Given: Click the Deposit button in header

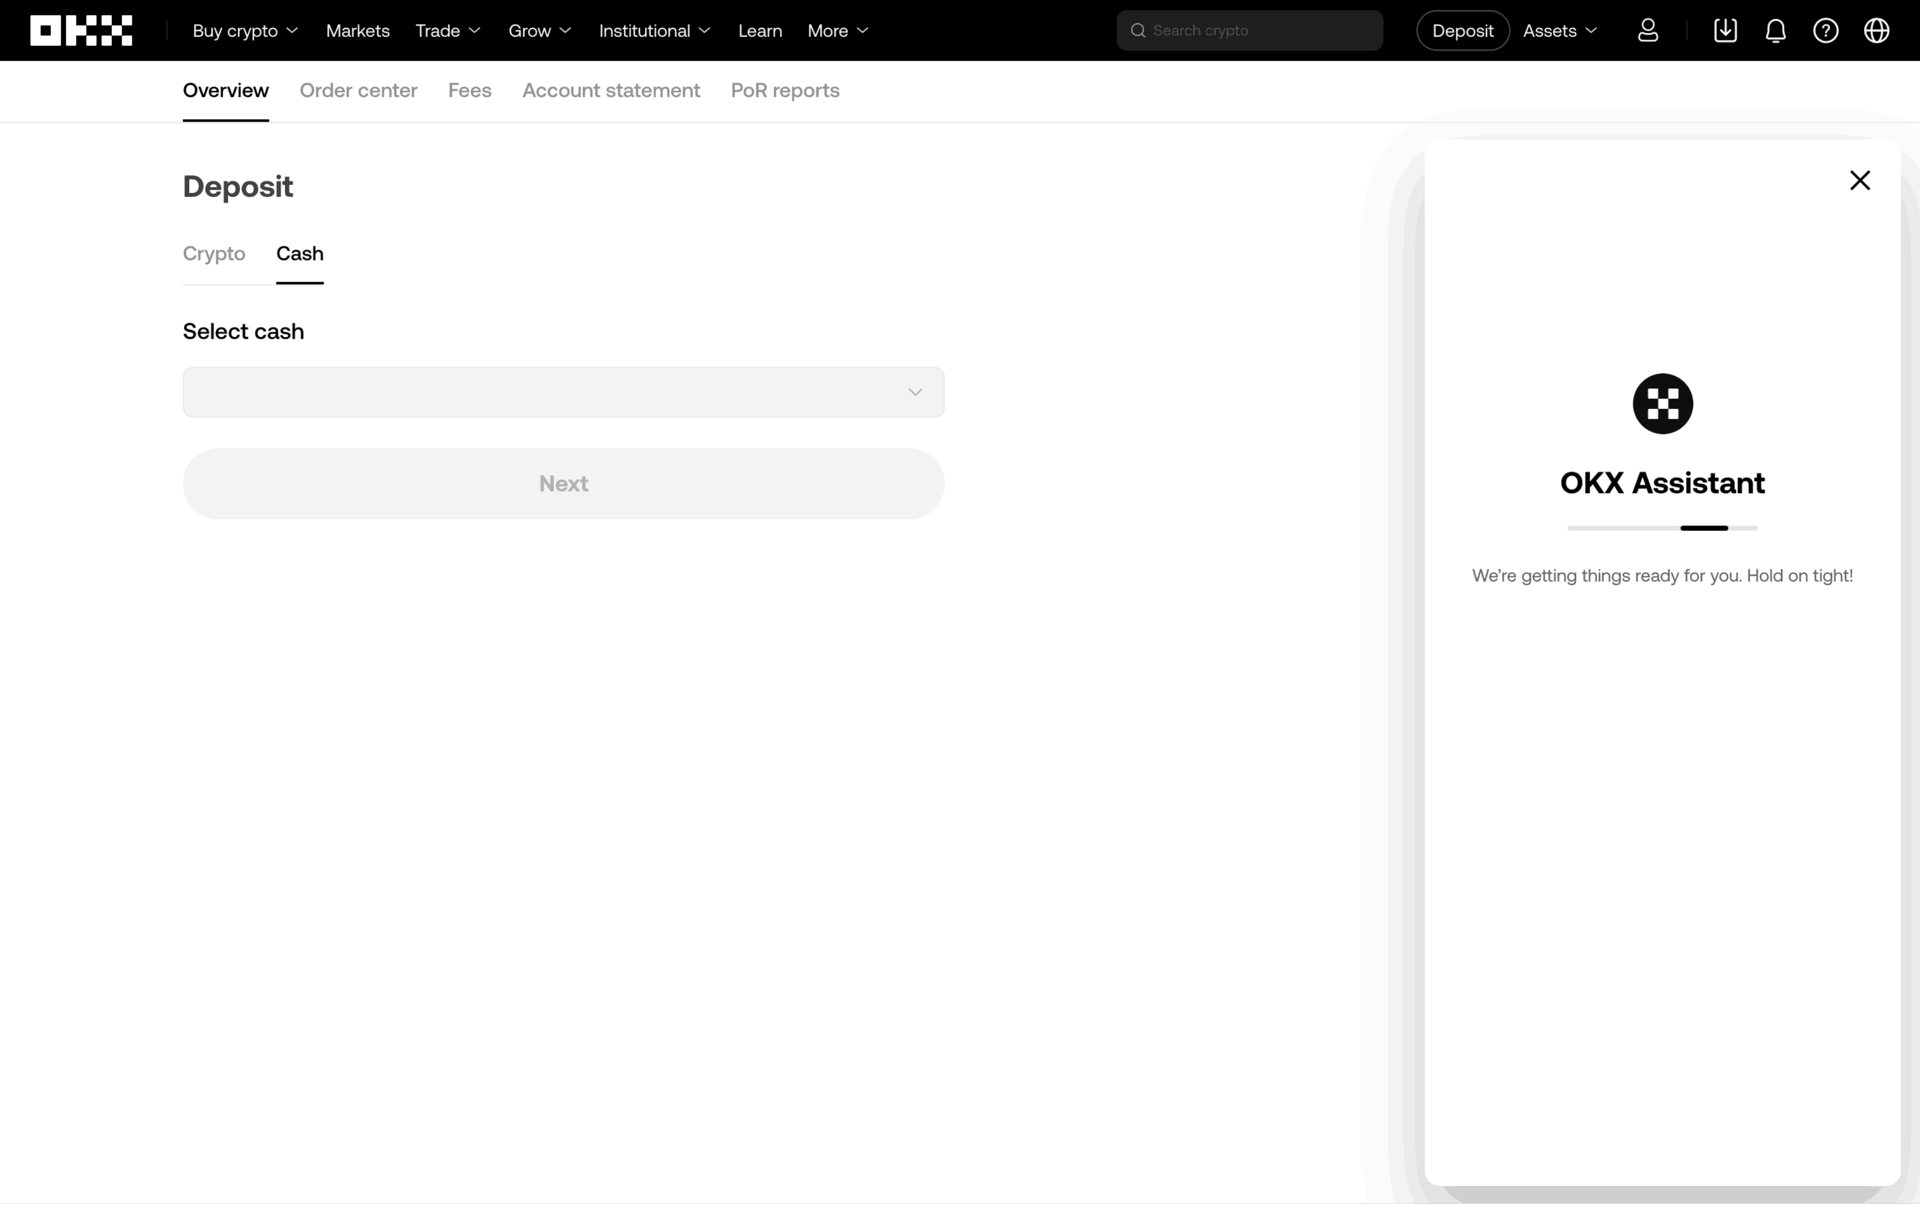Looking at the screenshot, I should 1462,31.
